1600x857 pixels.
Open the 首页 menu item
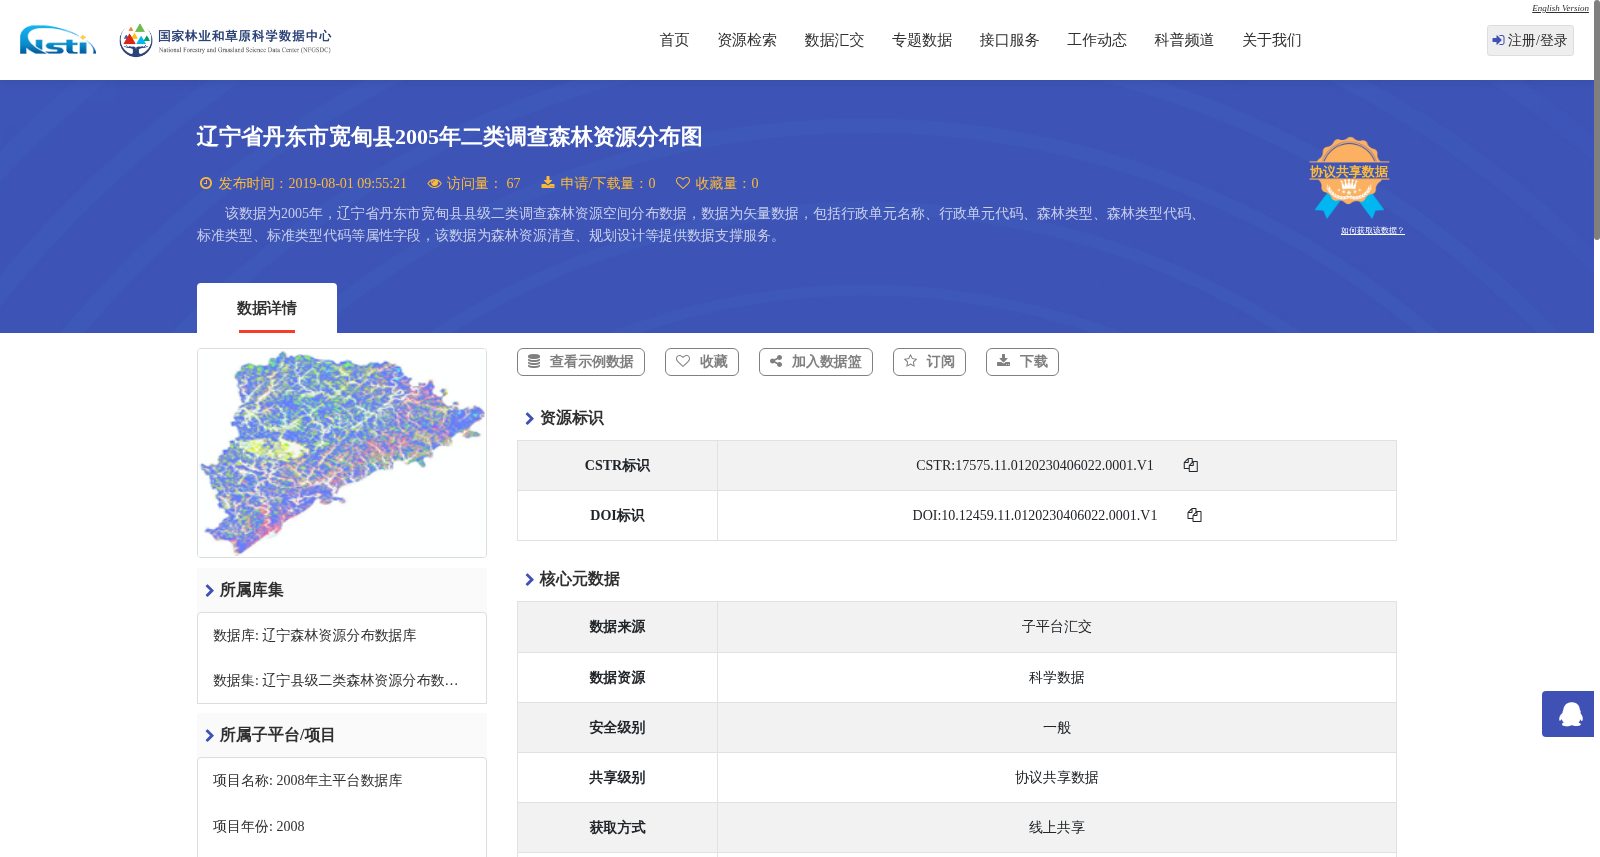click(x=674, y=40)
